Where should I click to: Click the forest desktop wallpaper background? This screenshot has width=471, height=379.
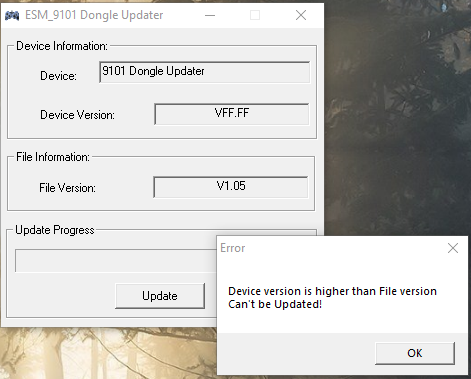pos(397,117)
